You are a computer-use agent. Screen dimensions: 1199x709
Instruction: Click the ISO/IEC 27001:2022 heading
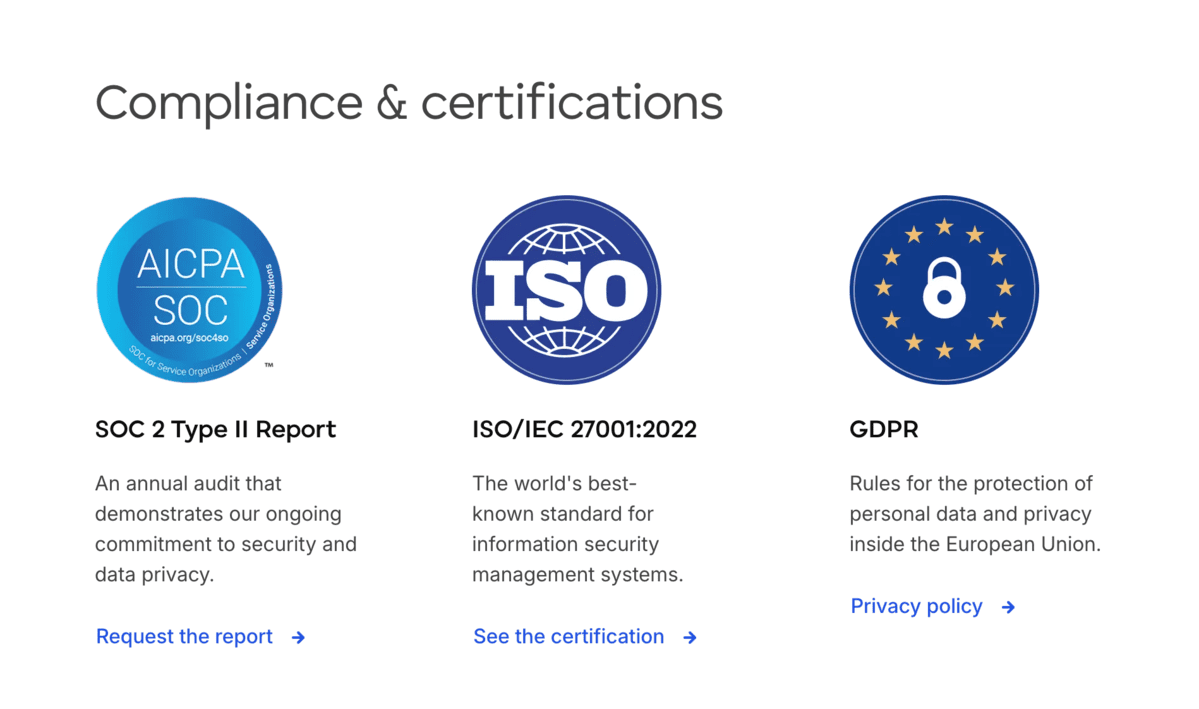point(584,429)
